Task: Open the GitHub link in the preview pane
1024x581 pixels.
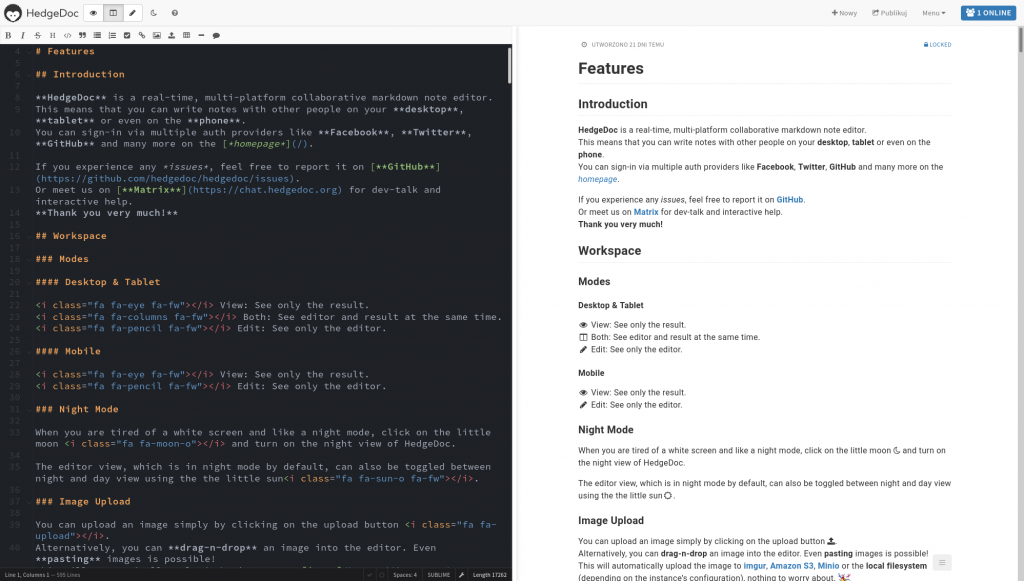Action: click(789, 199)
